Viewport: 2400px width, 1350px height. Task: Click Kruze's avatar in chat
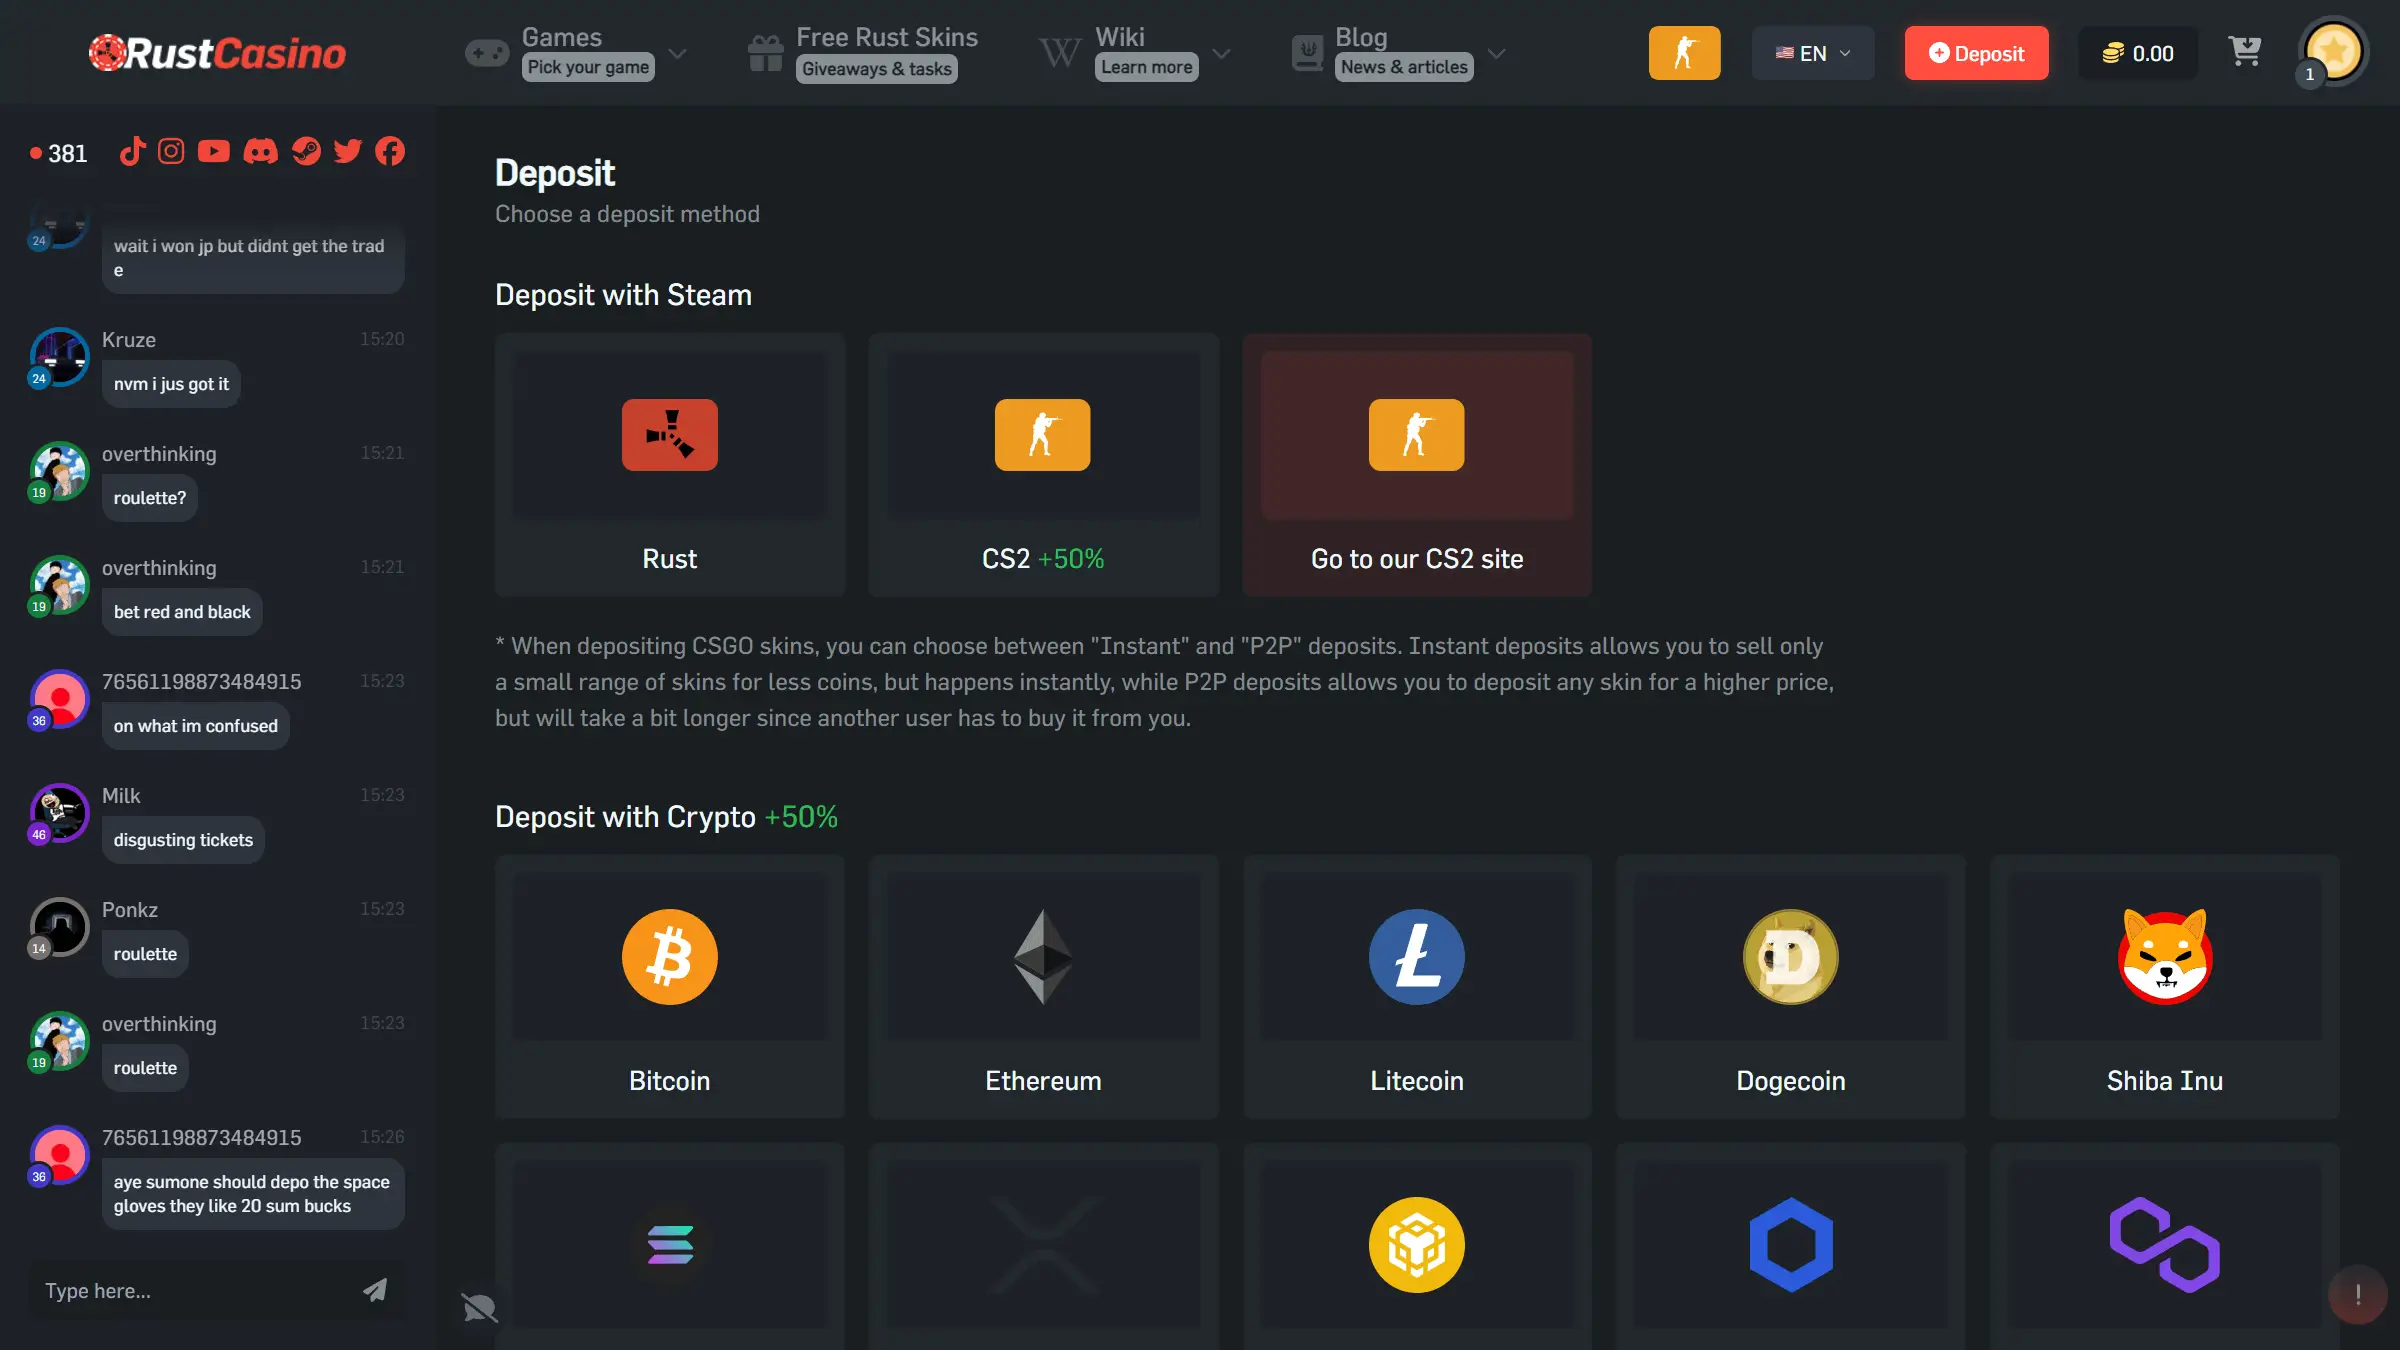pos(59,356)
